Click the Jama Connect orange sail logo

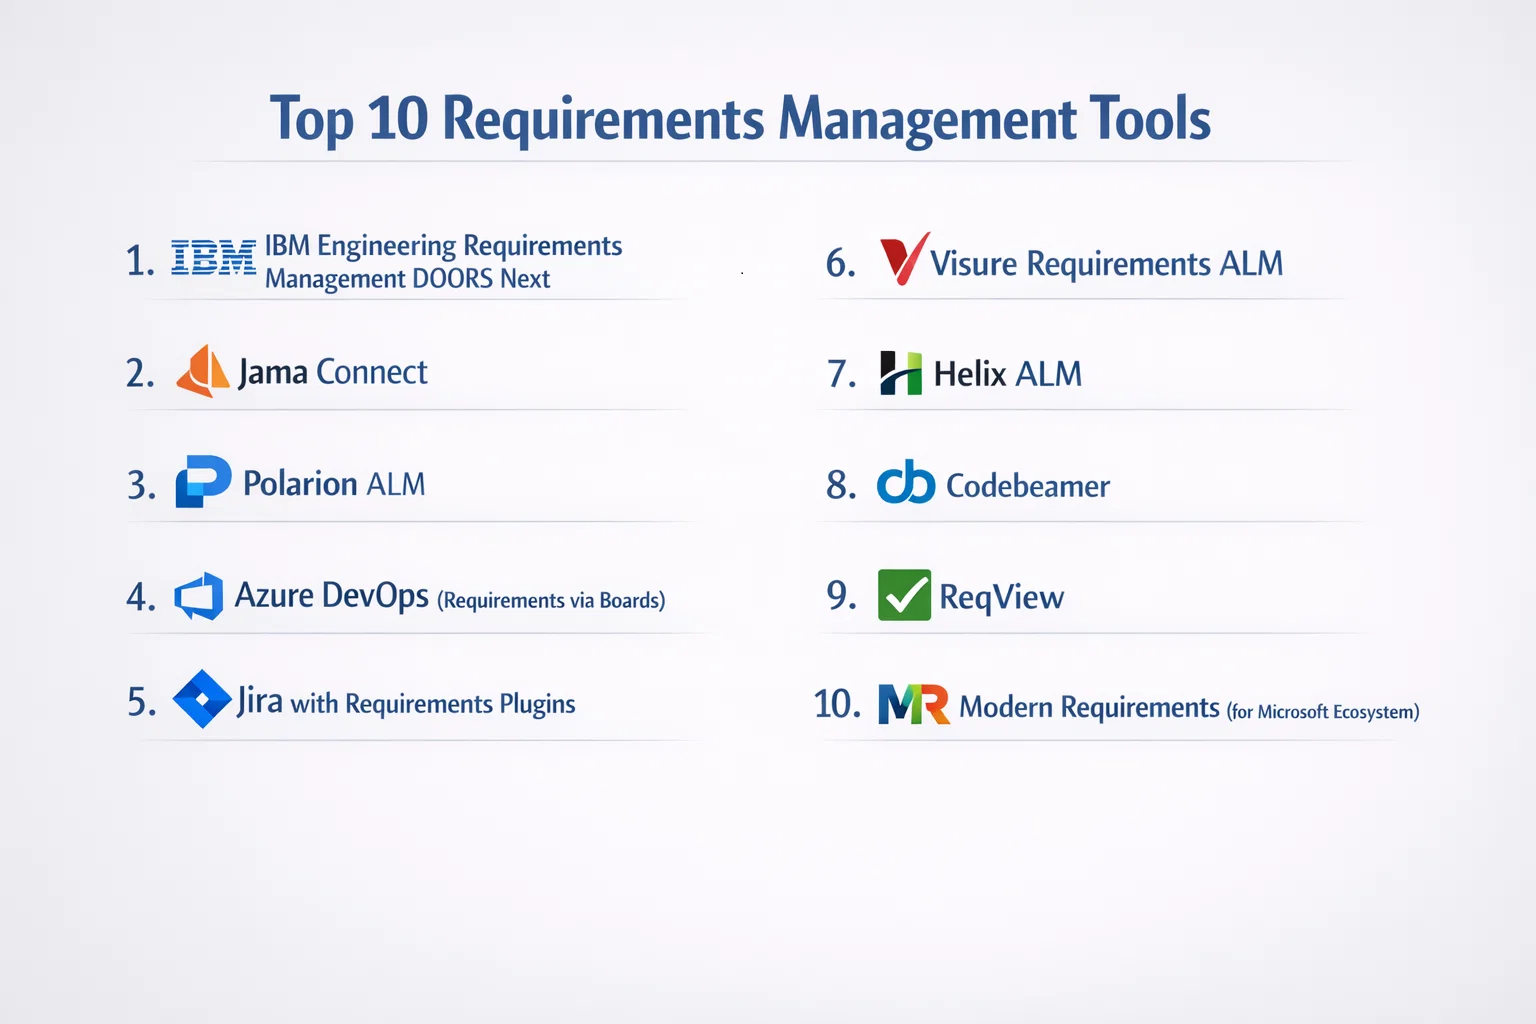pyautogui.click(x=203, y=371)
